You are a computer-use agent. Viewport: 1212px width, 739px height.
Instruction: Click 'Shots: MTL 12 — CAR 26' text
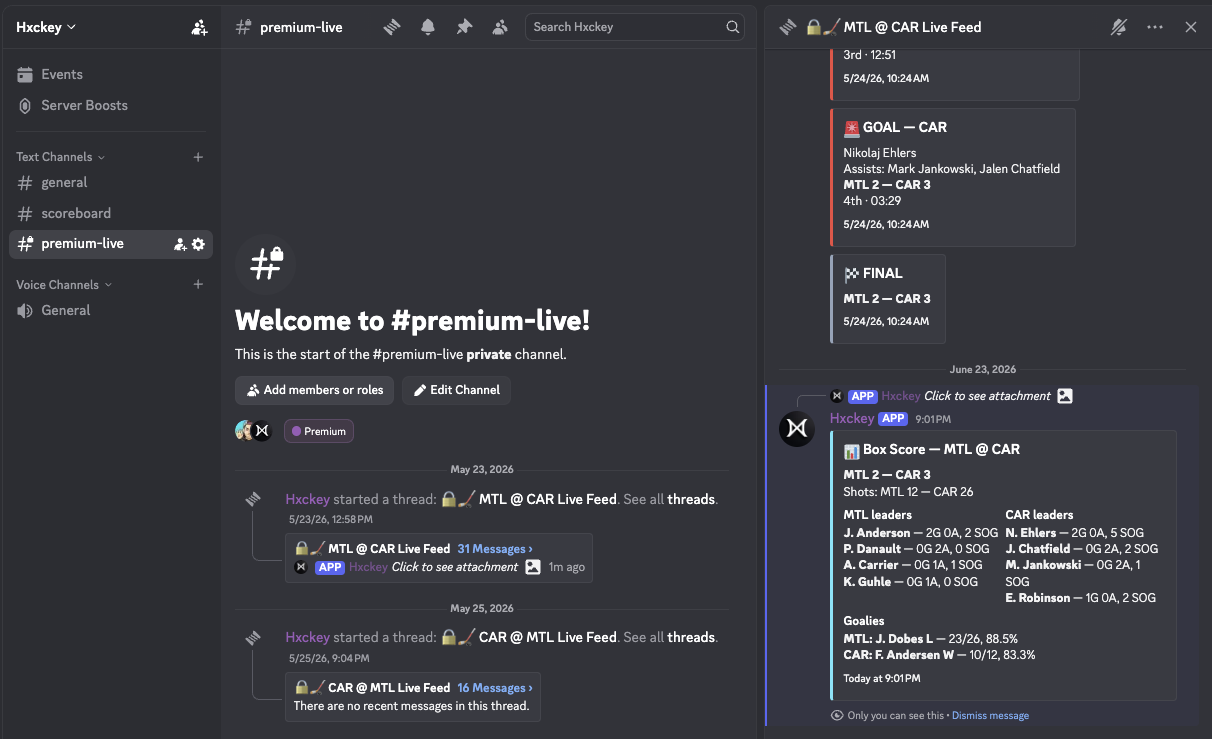(x=908, y=491)
